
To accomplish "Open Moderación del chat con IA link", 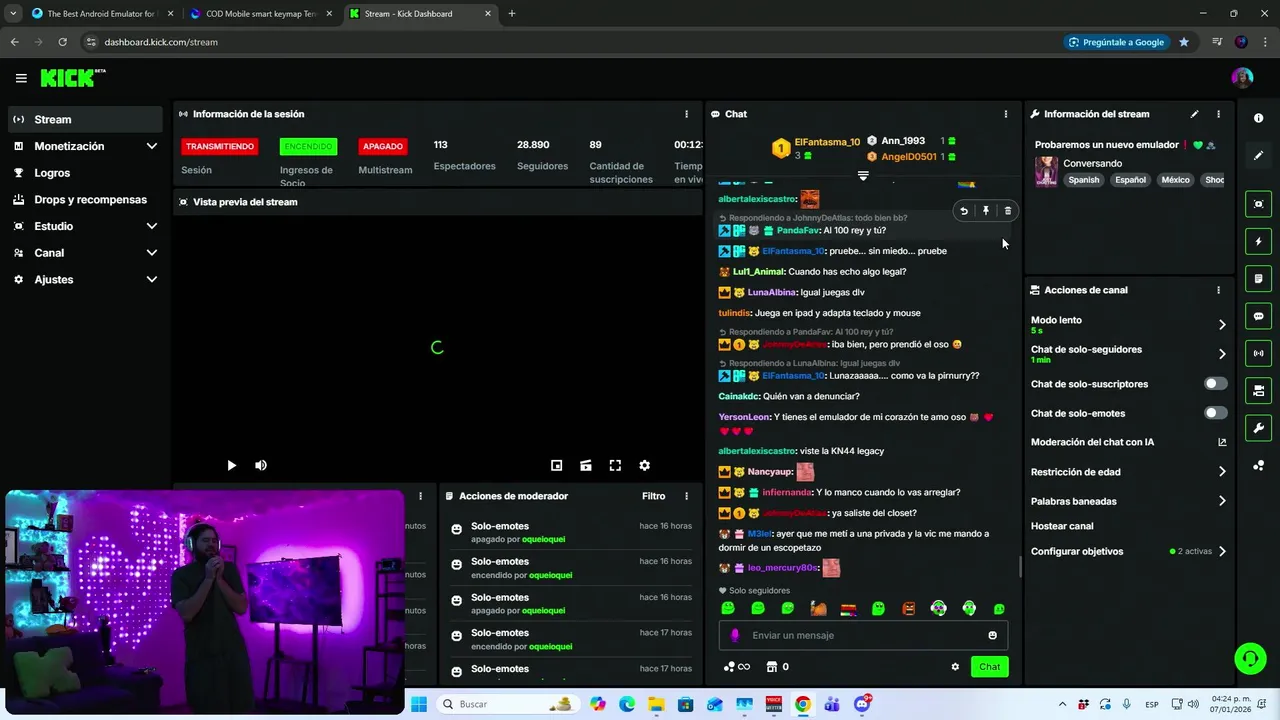I will tap(1128, 442).
